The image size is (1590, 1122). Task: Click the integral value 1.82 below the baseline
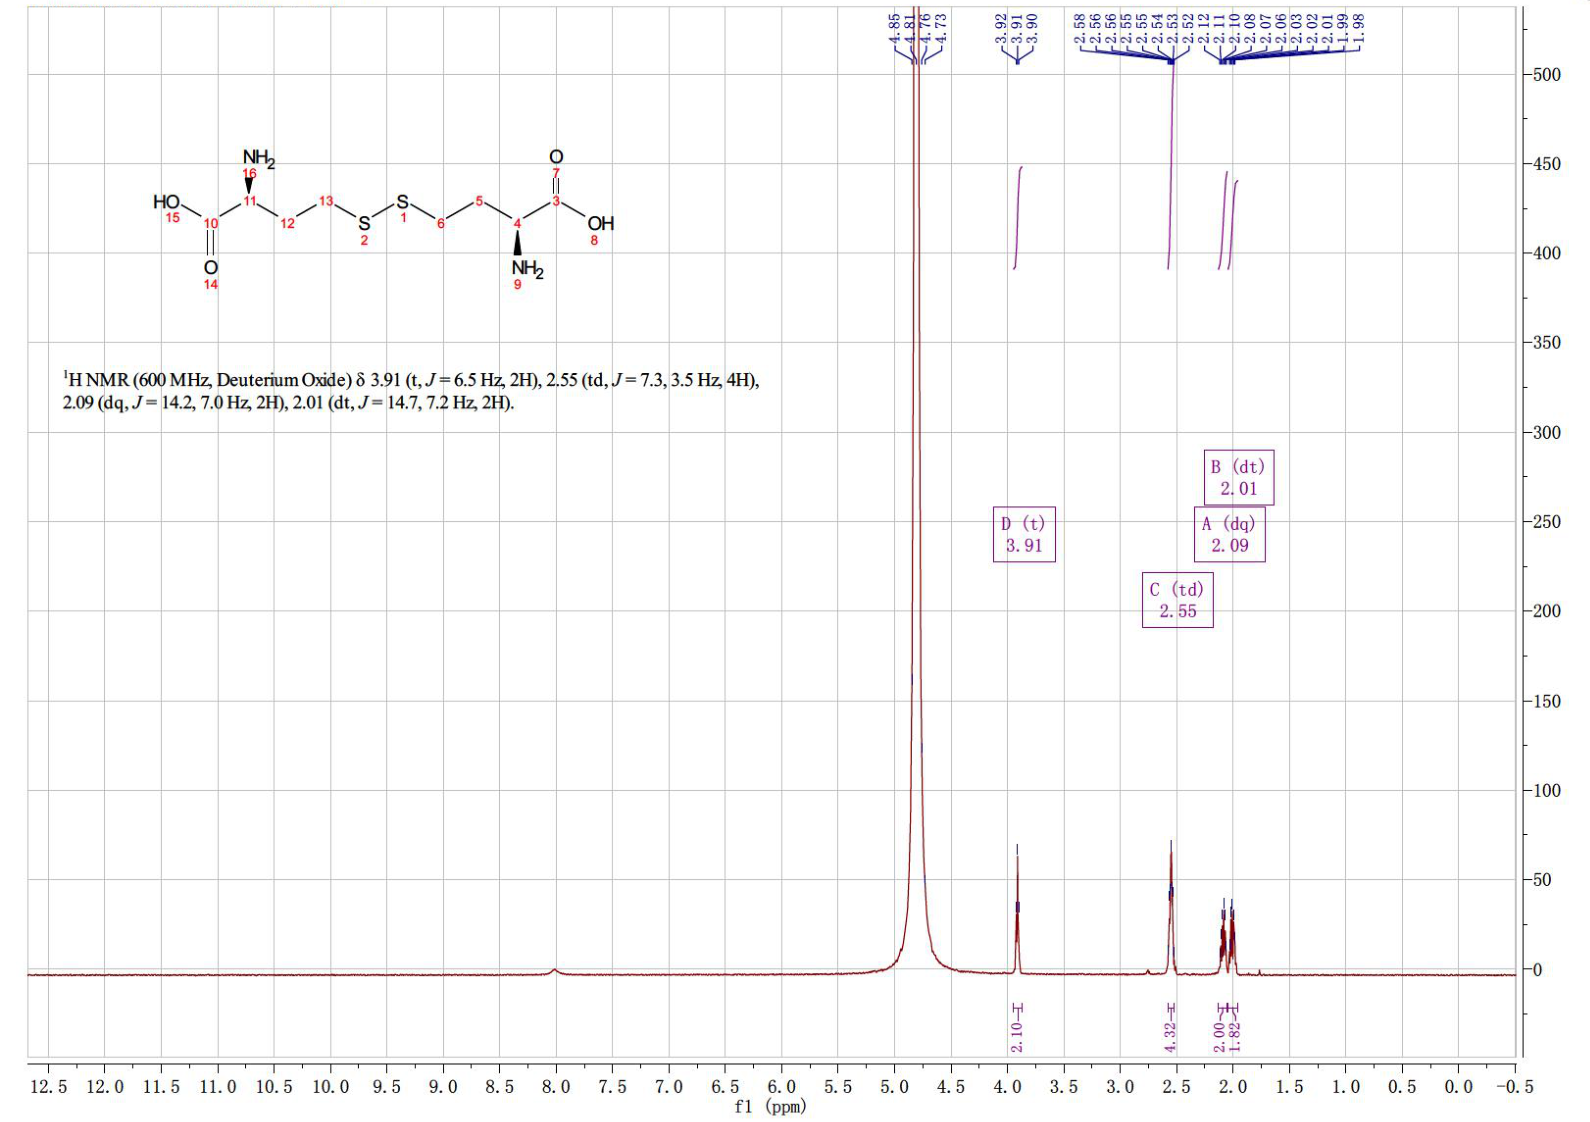1235,1037
